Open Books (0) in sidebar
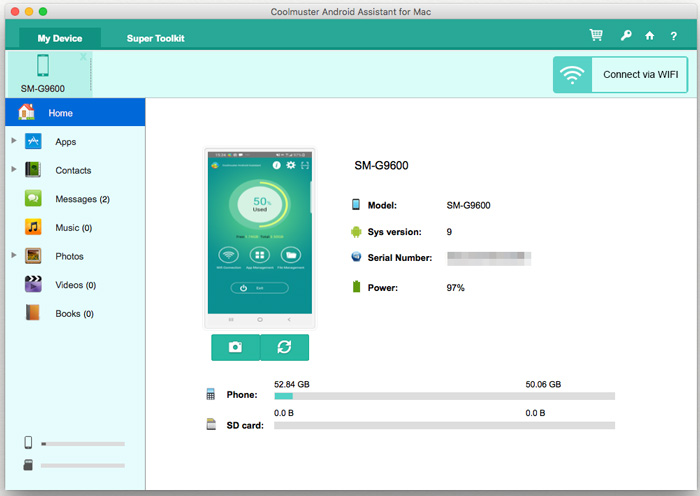This screenshot has width=700, height=496. (x=74, y=314)
